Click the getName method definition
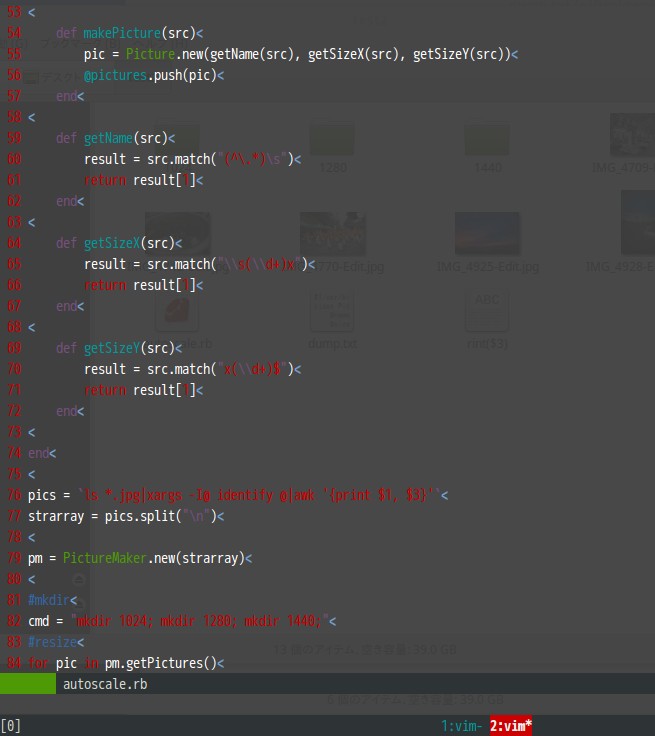Image resolution: width=655 pixels, height=736 pixels. 108,138
